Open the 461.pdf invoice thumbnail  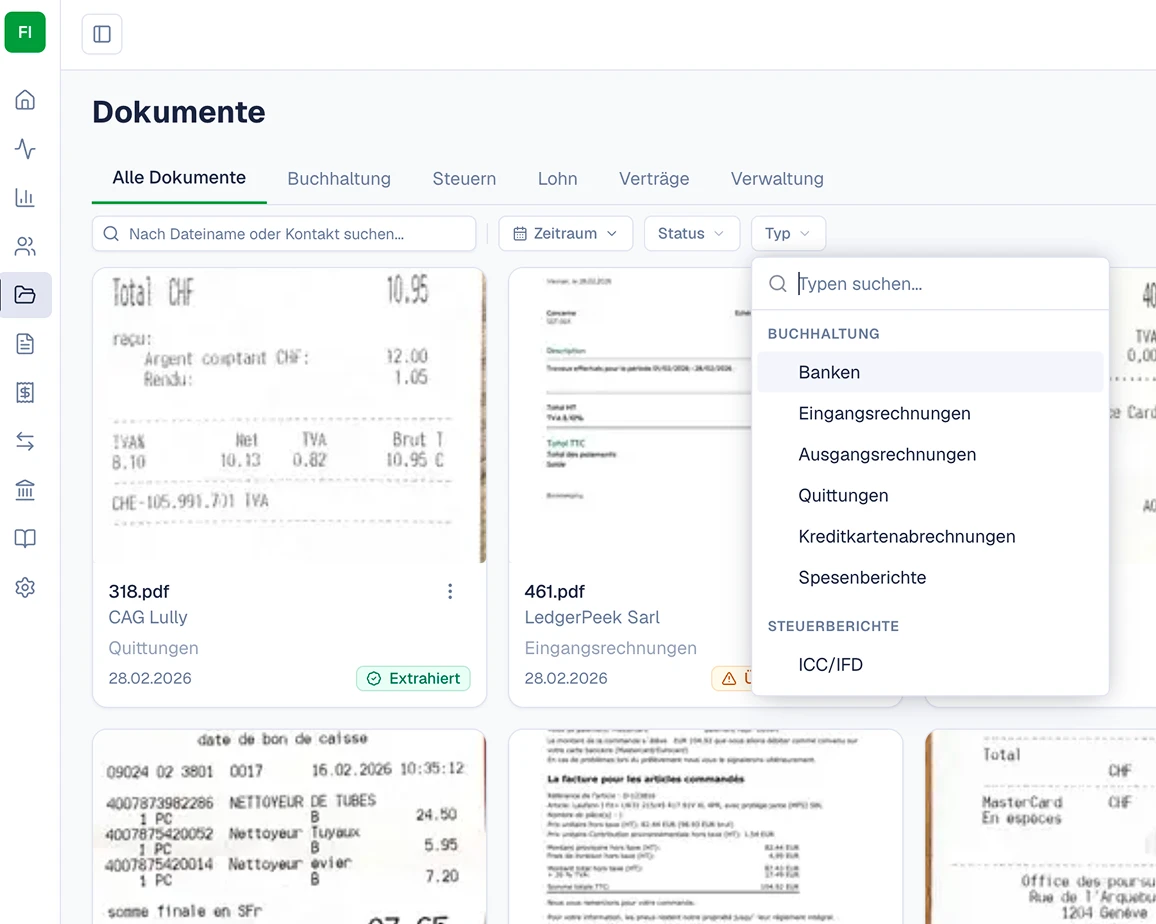630,415
